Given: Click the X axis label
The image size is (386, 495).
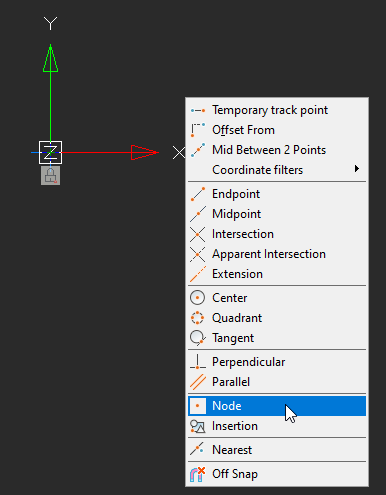Looking at the screenshot, I should tap(179, 153).
